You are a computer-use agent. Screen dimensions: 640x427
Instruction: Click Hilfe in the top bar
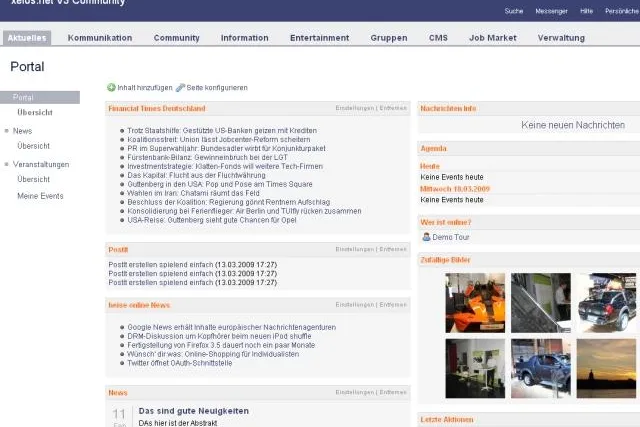pos(587,11)
